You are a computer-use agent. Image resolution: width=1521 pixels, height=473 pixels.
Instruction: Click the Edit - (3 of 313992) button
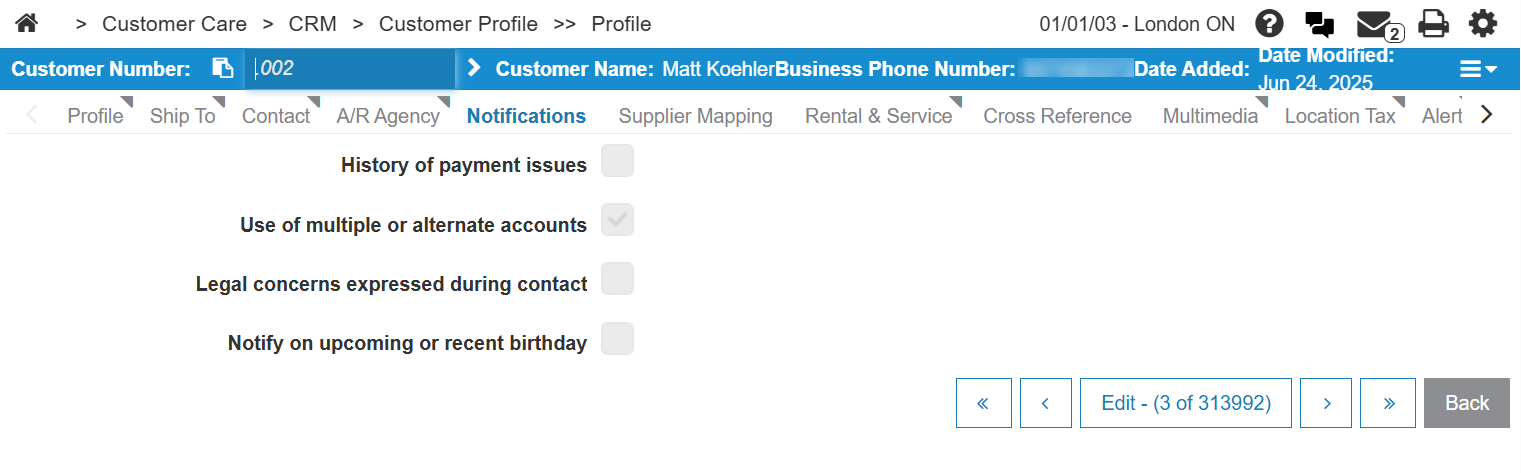(x=1186, y=403)
